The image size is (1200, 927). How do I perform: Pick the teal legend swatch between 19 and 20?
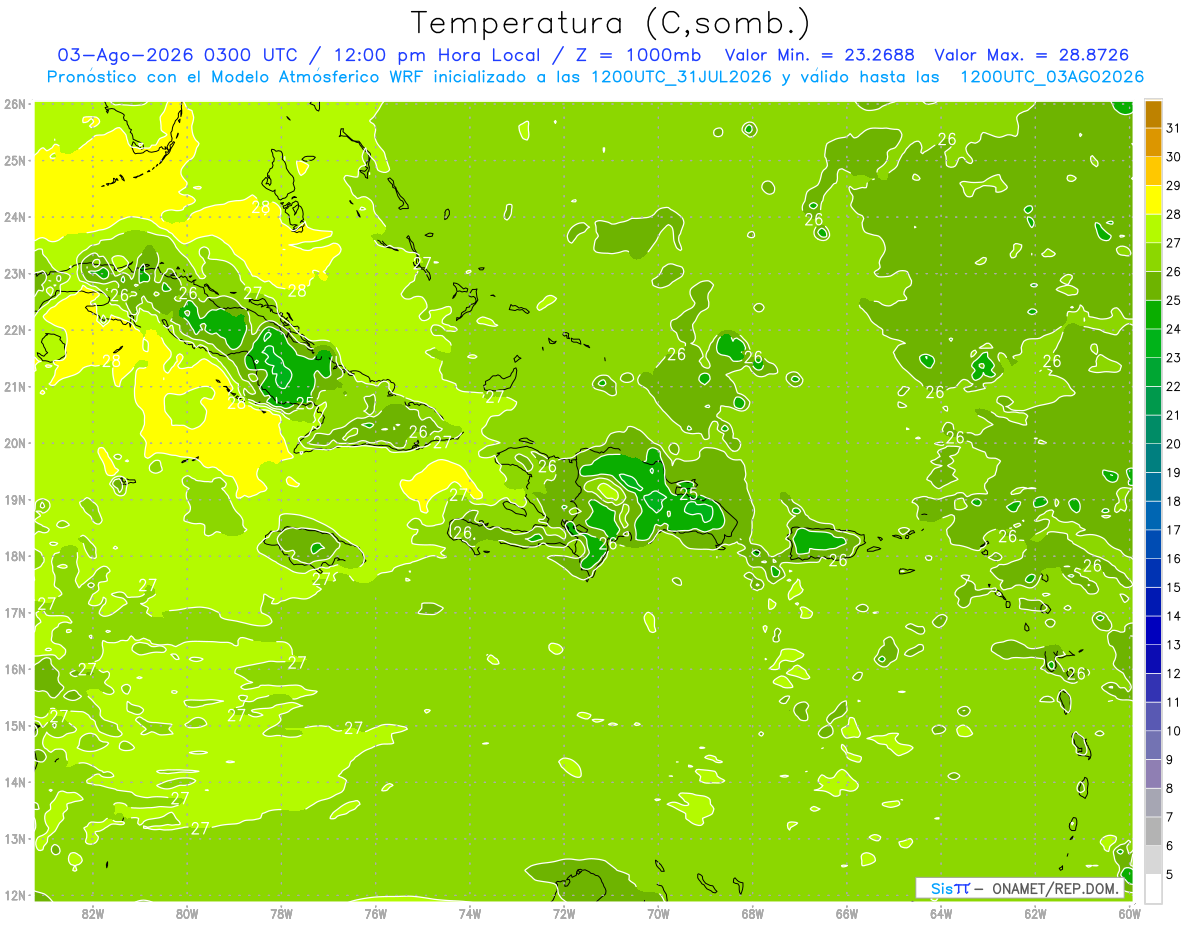[x=1153, y=458]
